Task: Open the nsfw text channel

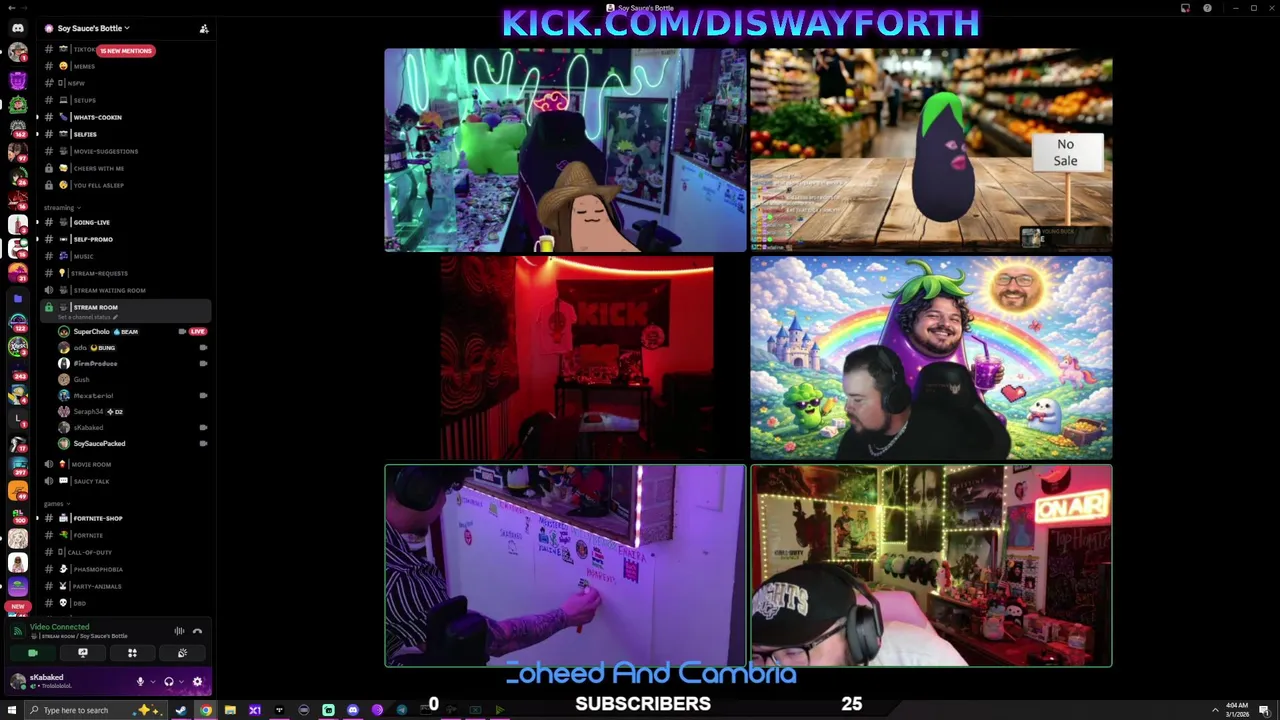Action: coord(125,83)
